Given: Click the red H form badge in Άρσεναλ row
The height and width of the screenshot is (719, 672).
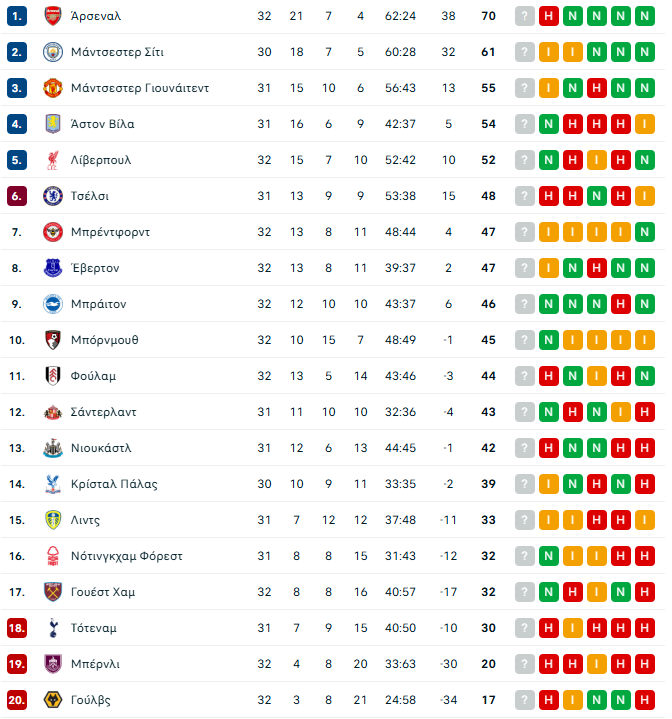Looking at the screenshot, I should click(548, 16).
